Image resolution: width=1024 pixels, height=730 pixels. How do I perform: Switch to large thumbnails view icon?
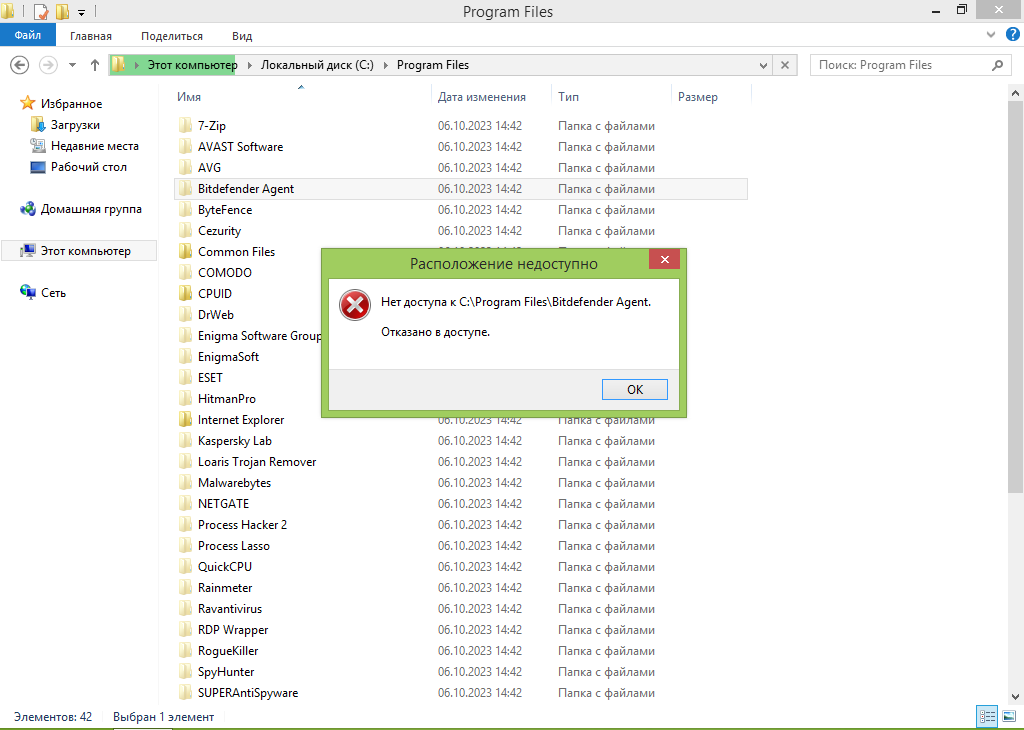coord(1009,716)
